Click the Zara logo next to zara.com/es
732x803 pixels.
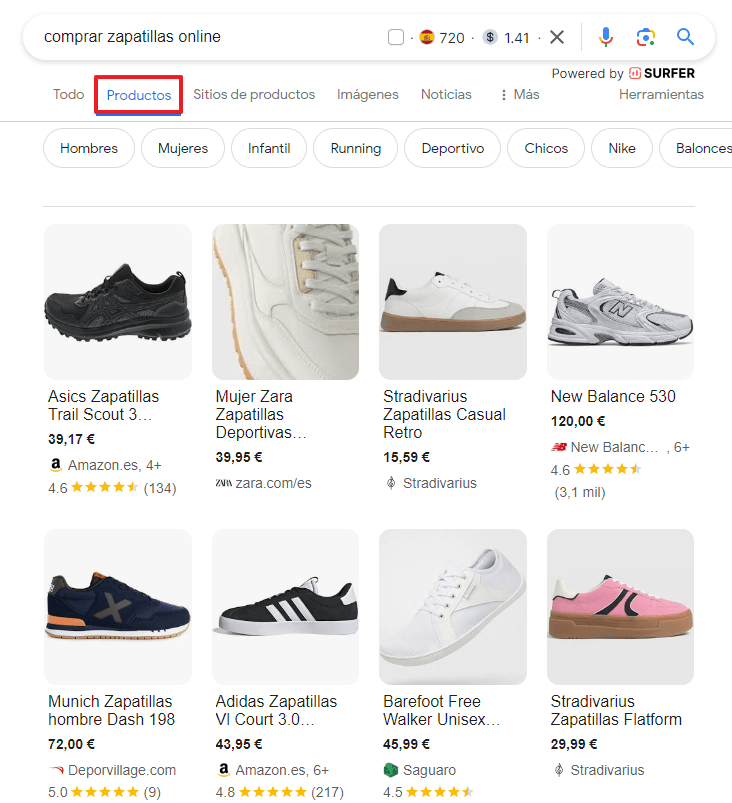point(223,483)
